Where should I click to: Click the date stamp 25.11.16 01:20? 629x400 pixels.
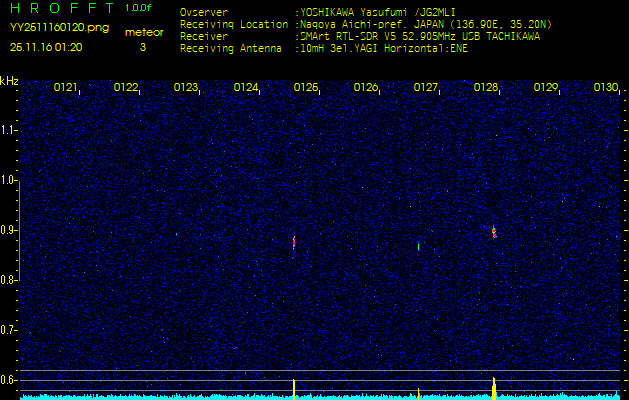[x=47, y=46]
